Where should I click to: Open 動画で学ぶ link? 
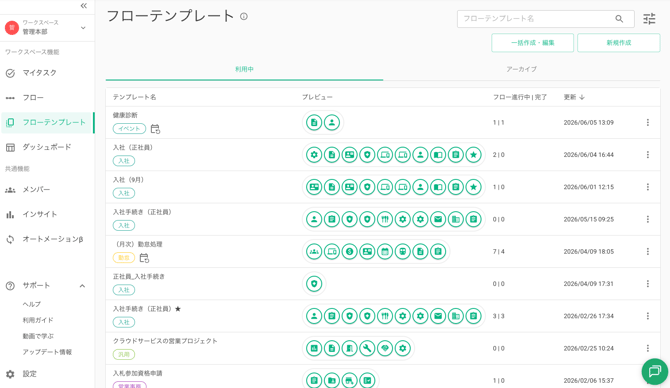coord(38,336)
